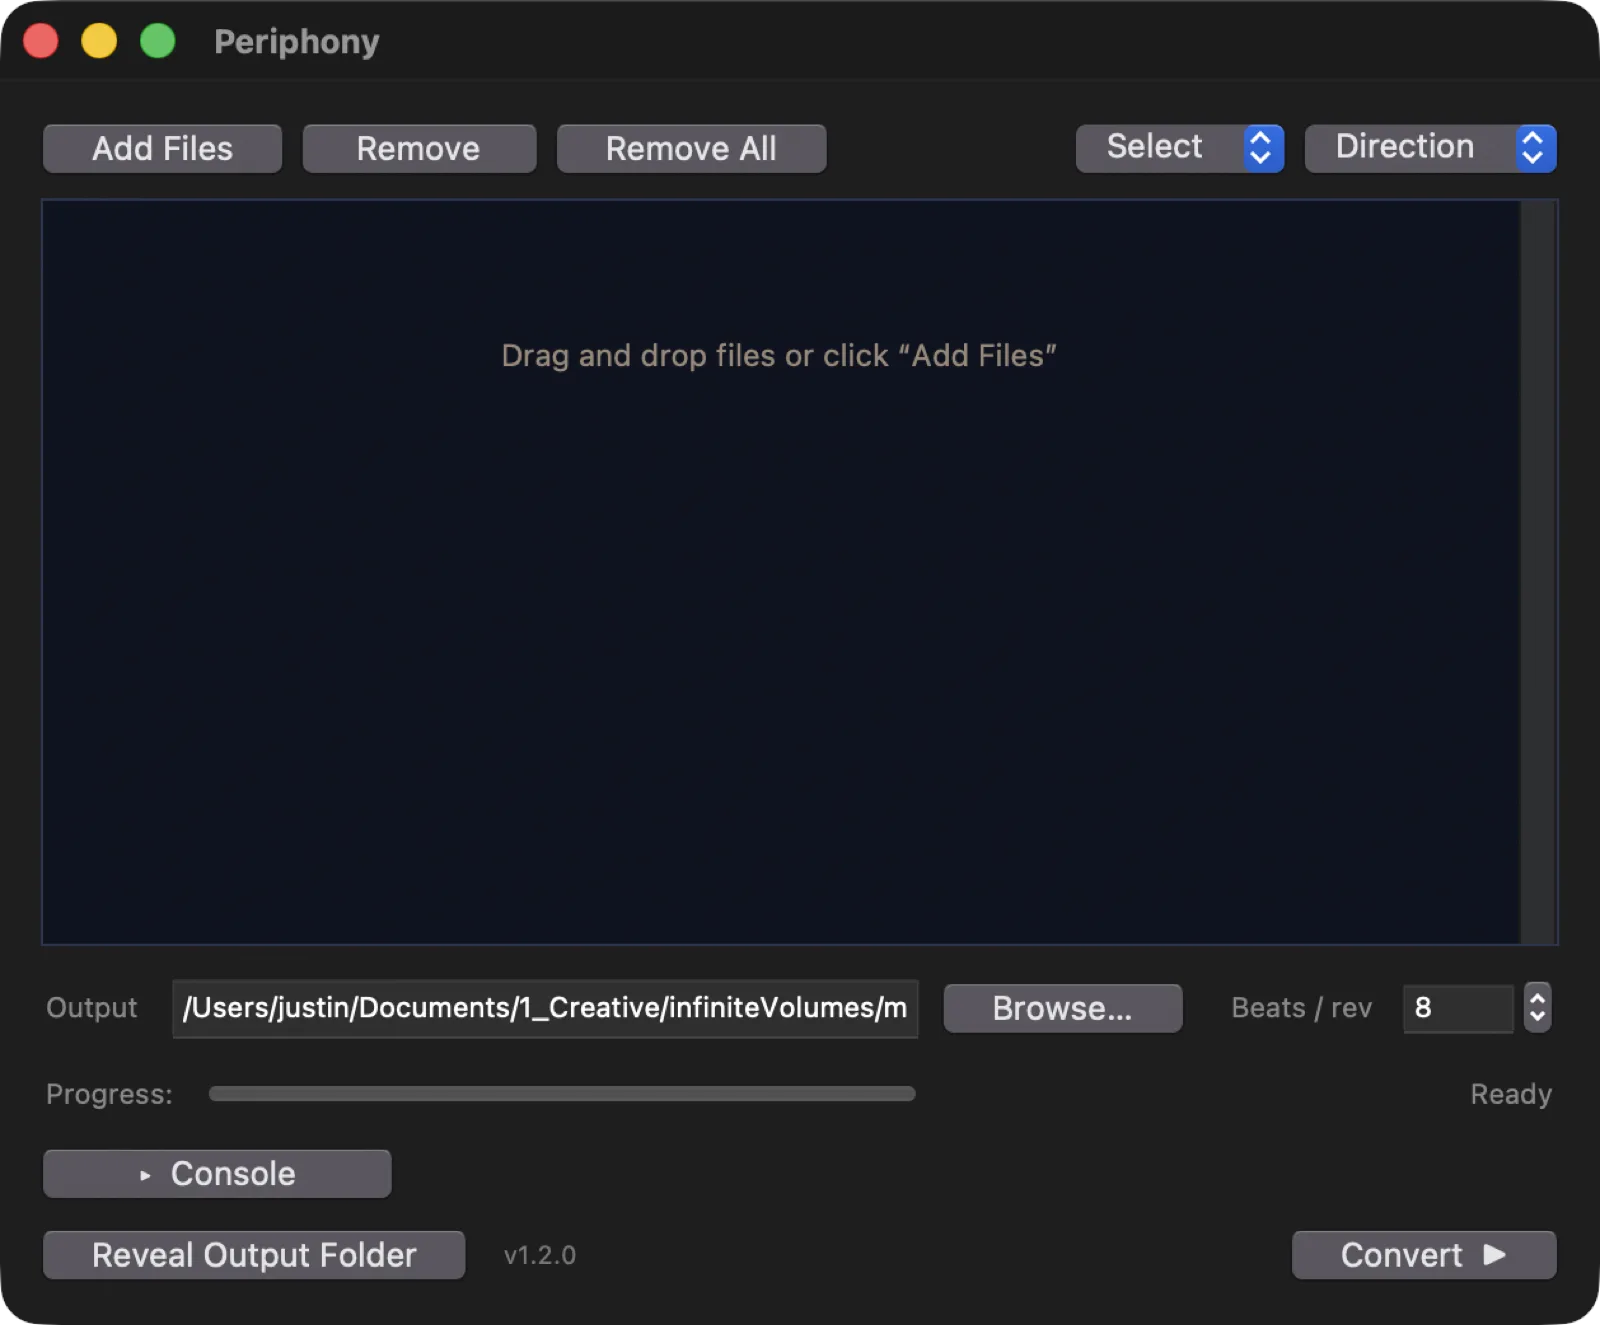The image size is (1600, 1325).
Task: Click the v1.2.0 version label
Action: click(x=540, y=1256)
